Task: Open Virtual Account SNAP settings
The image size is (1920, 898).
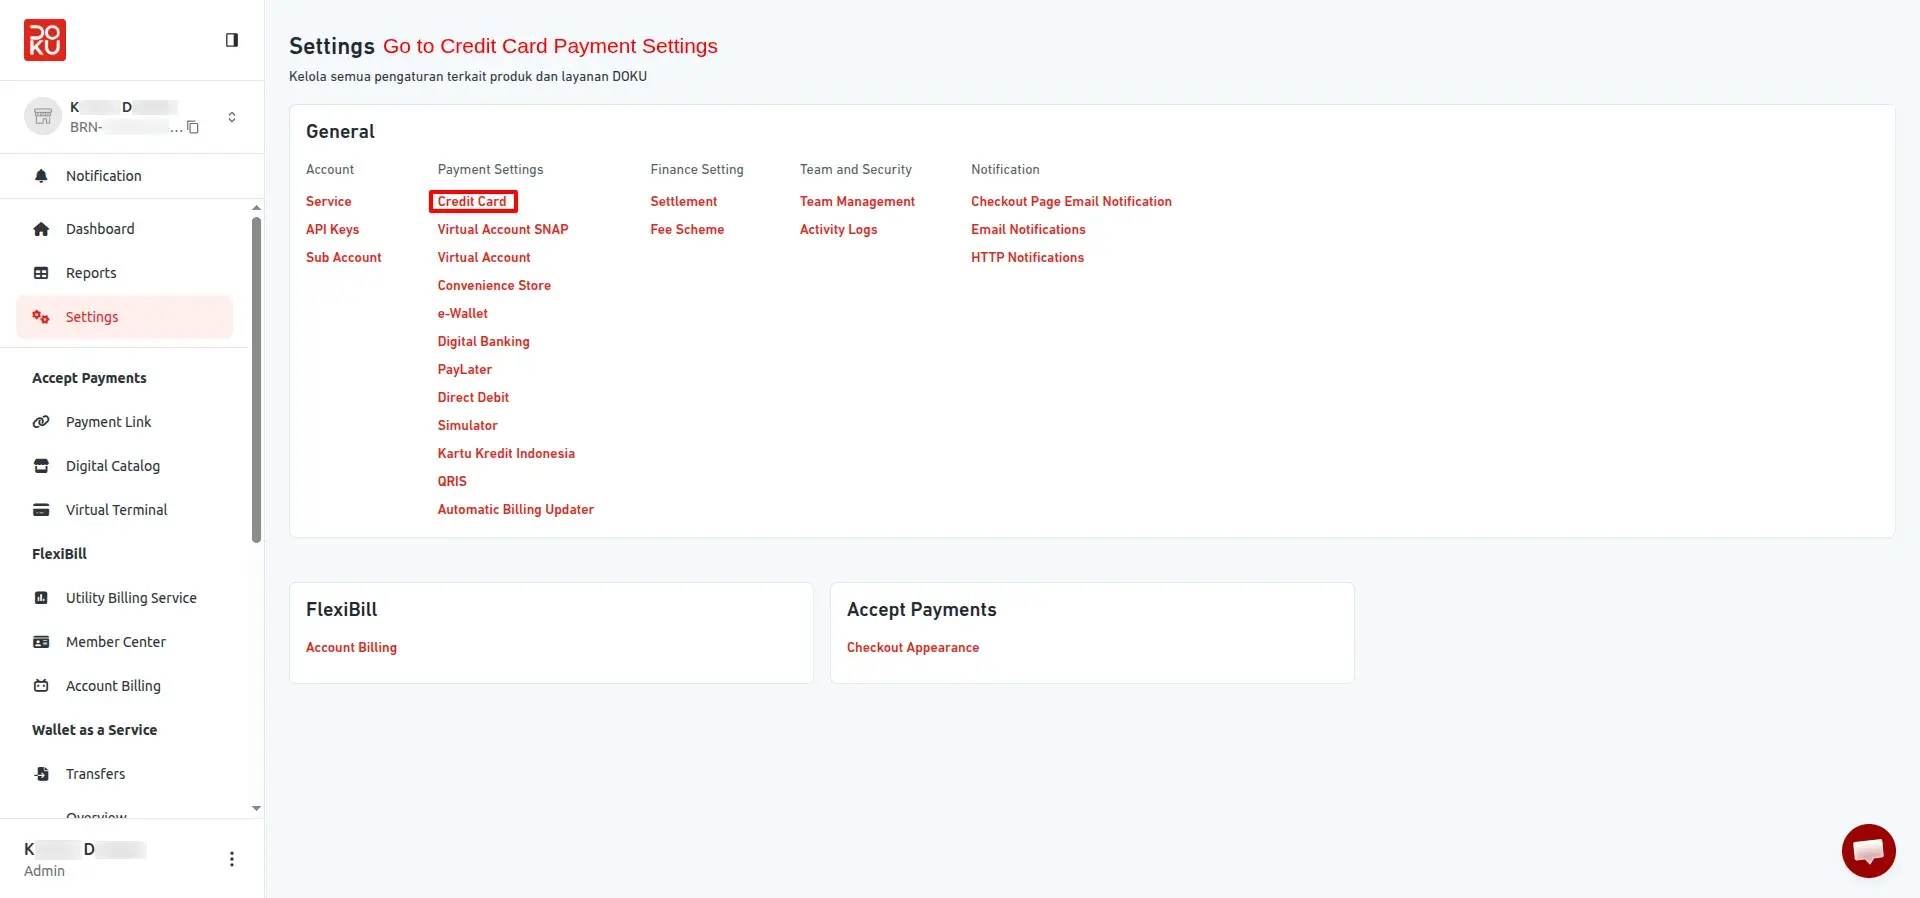Action: 502,229
